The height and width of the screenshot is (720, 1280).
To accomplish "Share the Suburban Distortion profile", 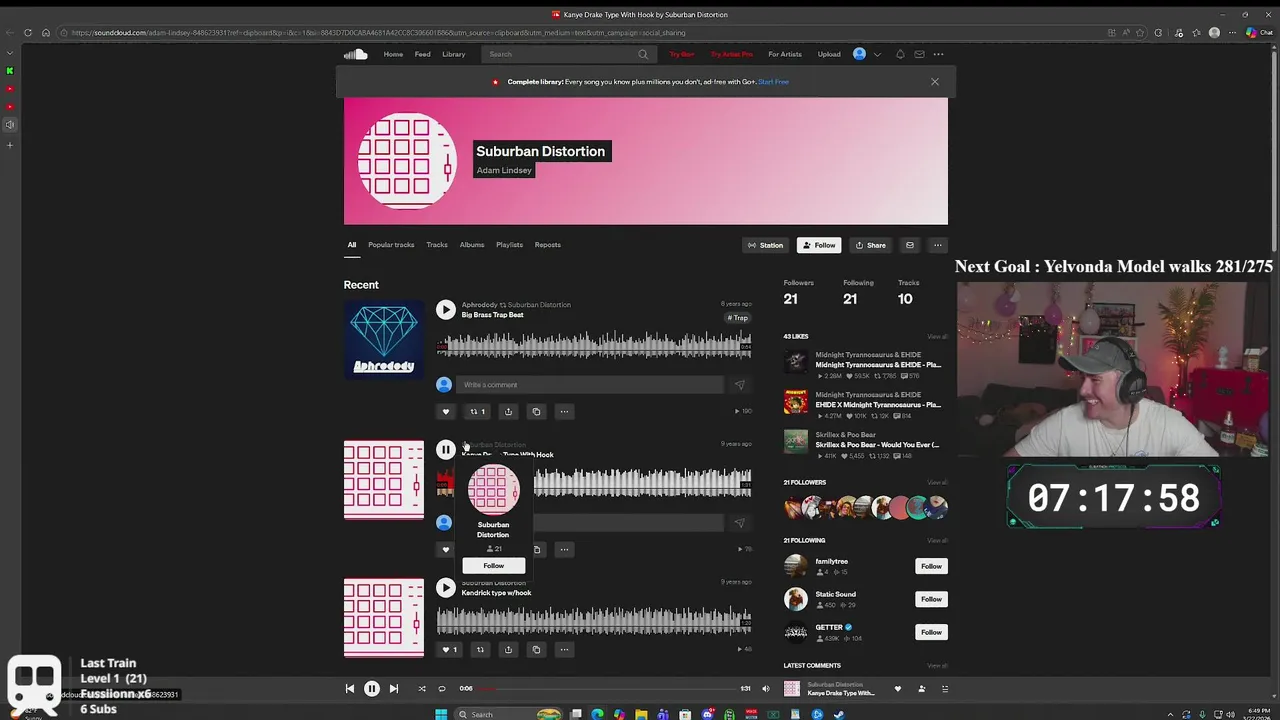I will coord(870,245).
